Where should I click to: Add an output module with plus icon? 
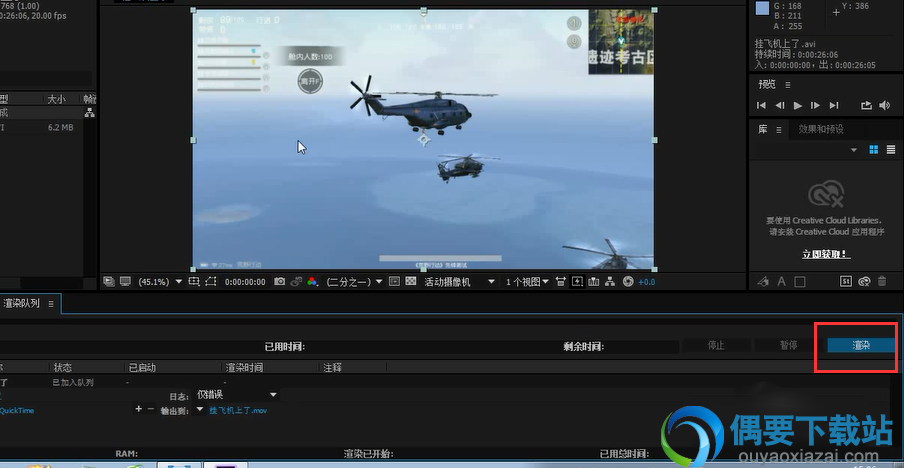(x=138, y=409)
